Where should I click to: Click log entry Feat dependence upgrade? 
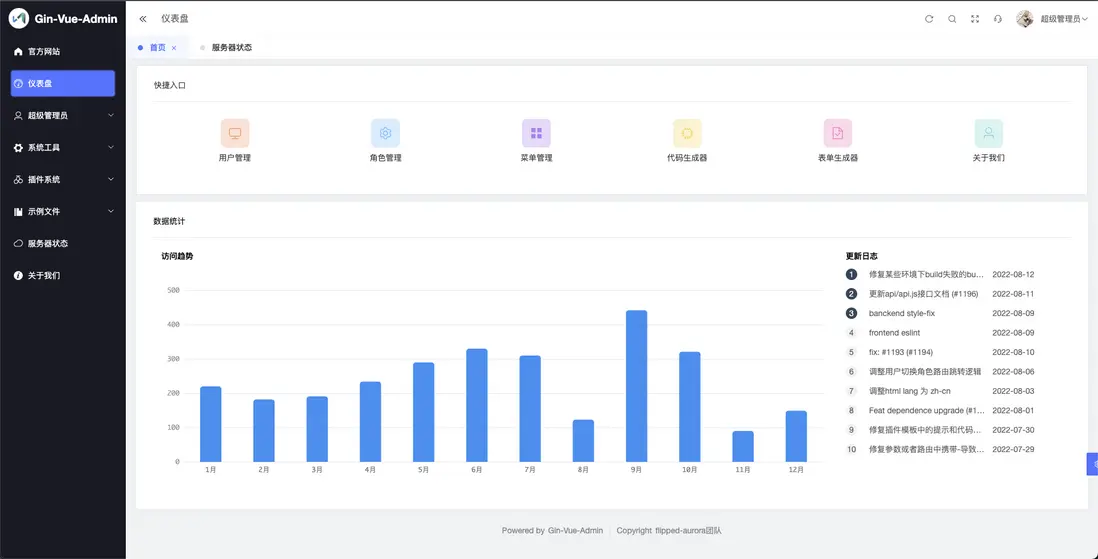(926, 410)
